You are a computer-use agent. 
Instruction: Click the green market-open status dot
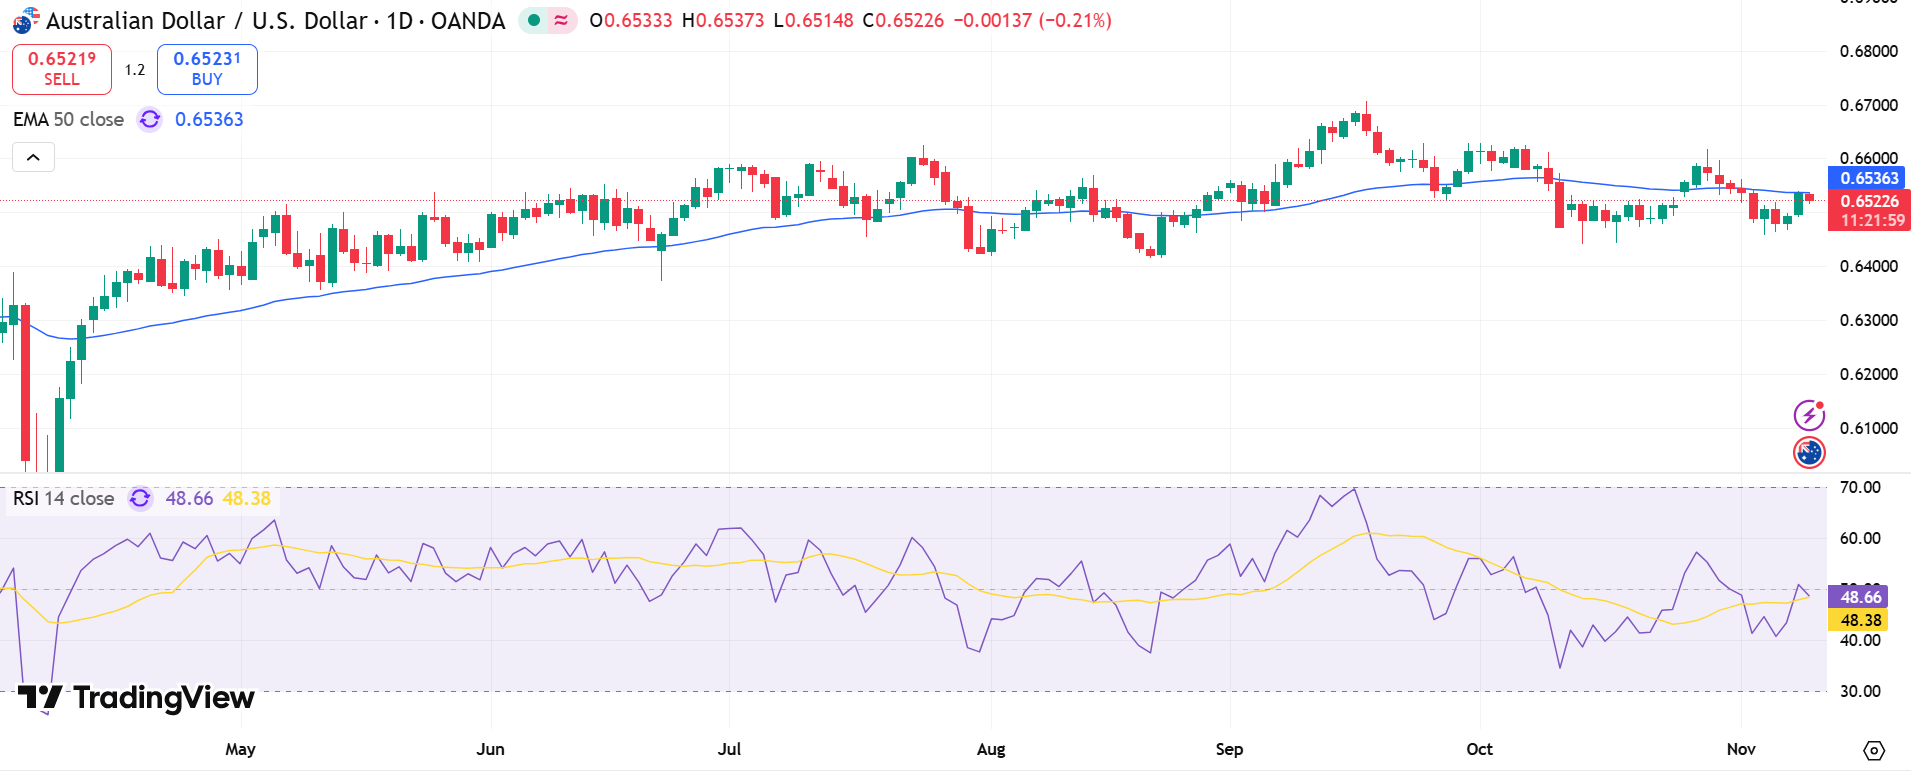click(x=534, y=20)
